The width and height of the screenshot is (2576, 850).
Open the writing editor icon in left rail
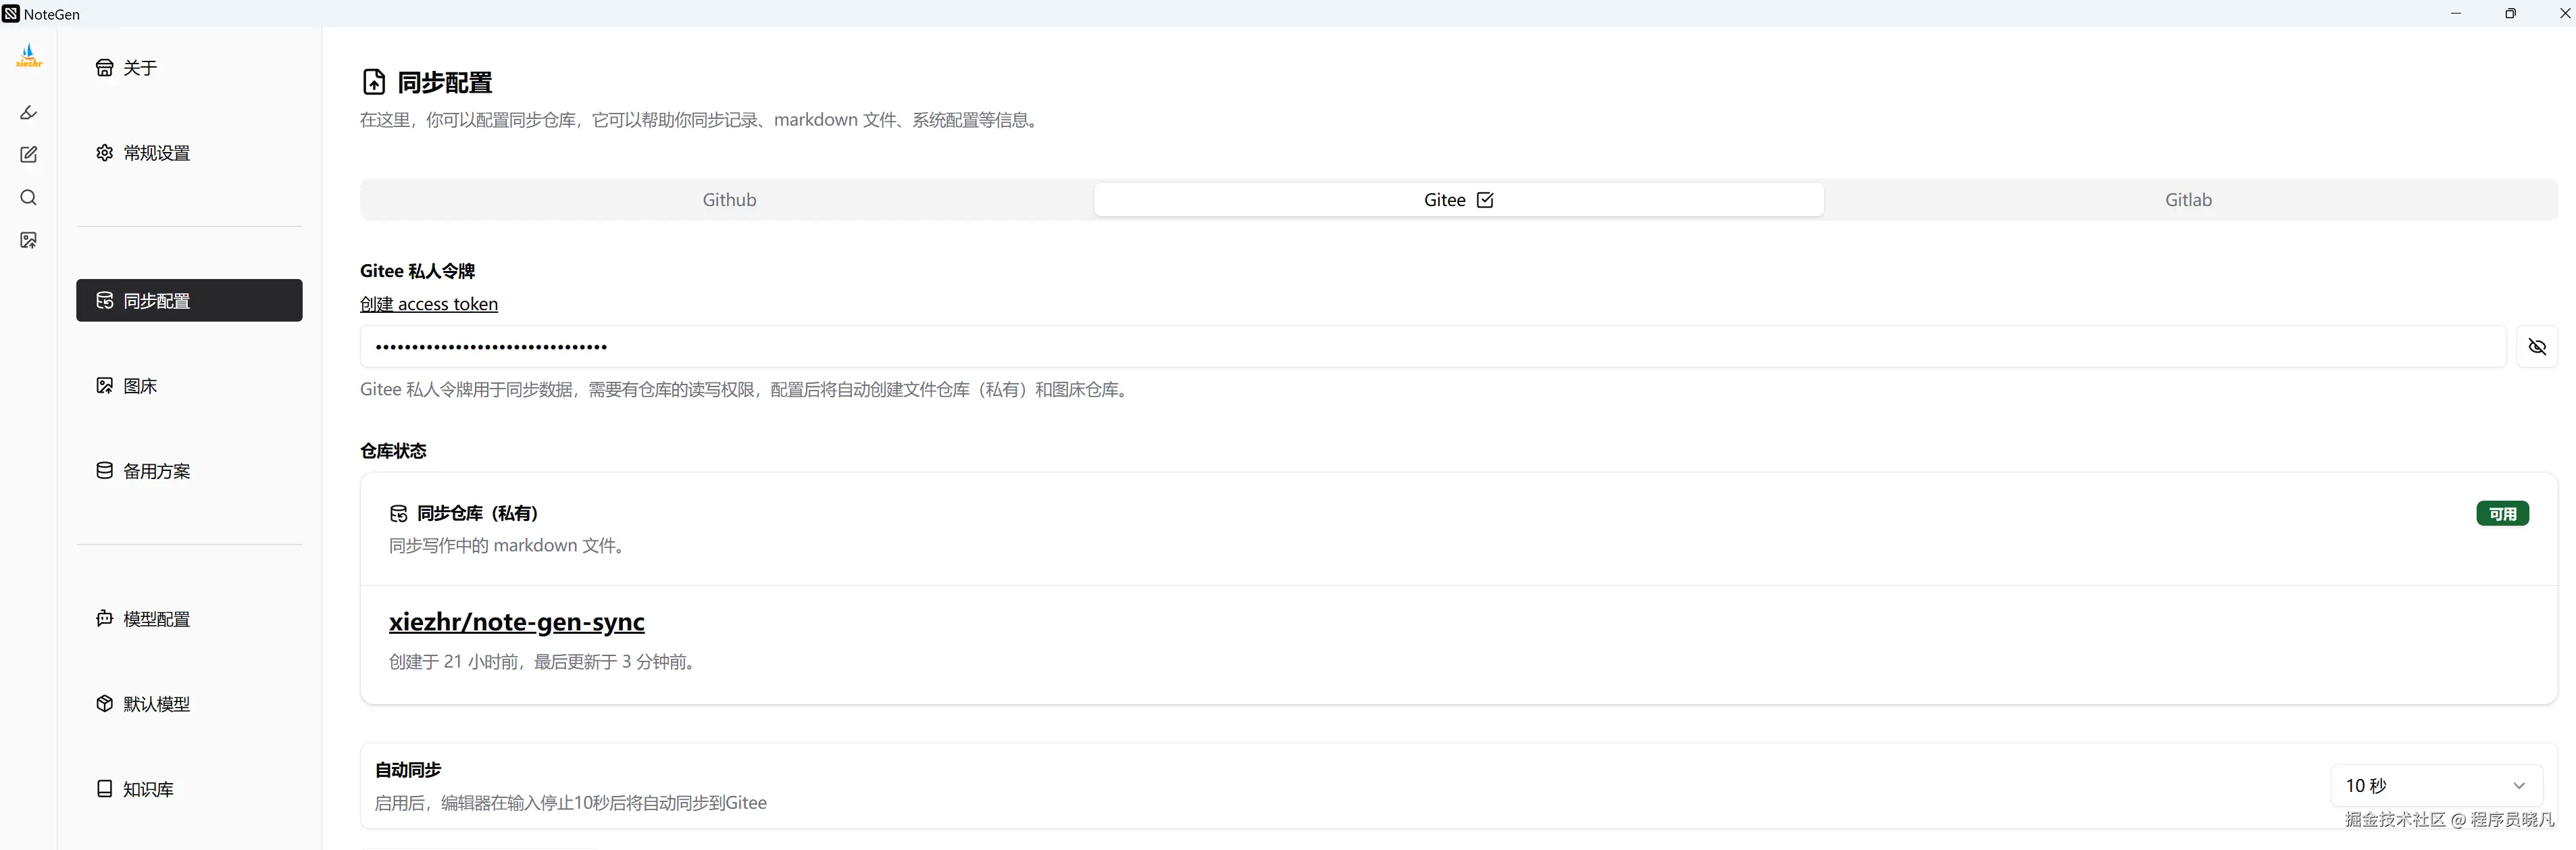pos(28,155)
